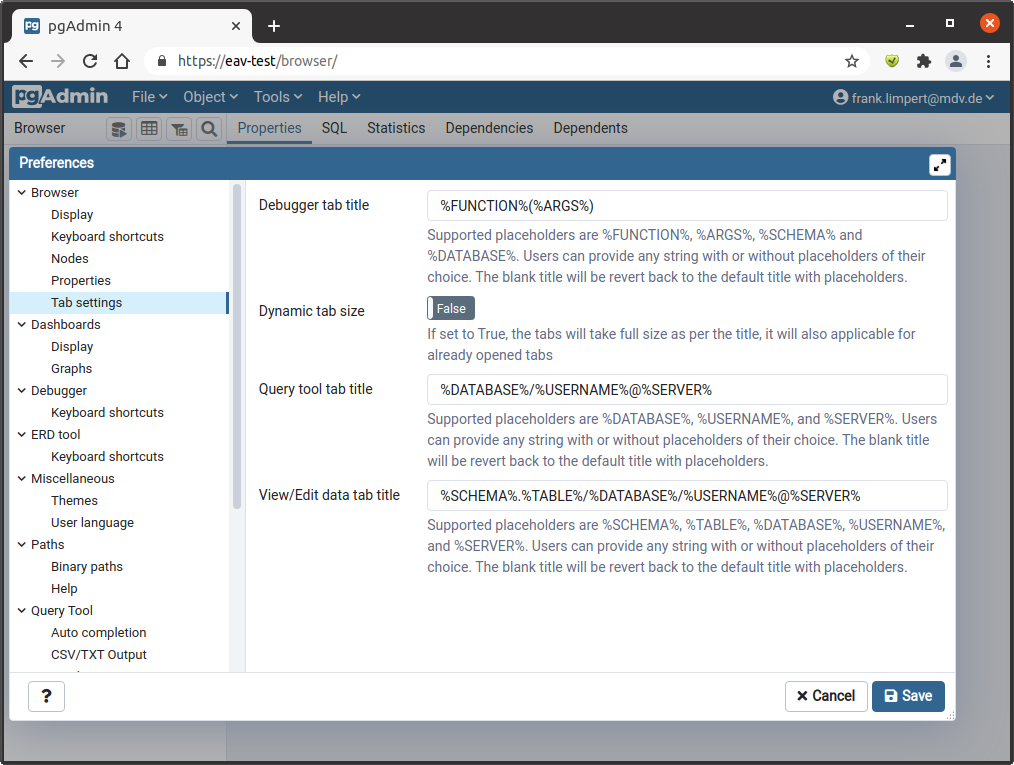Select Themes under Miscellaneous
Image resolution: width=1014 pixels, height=765 pixels.
(75, 501)
